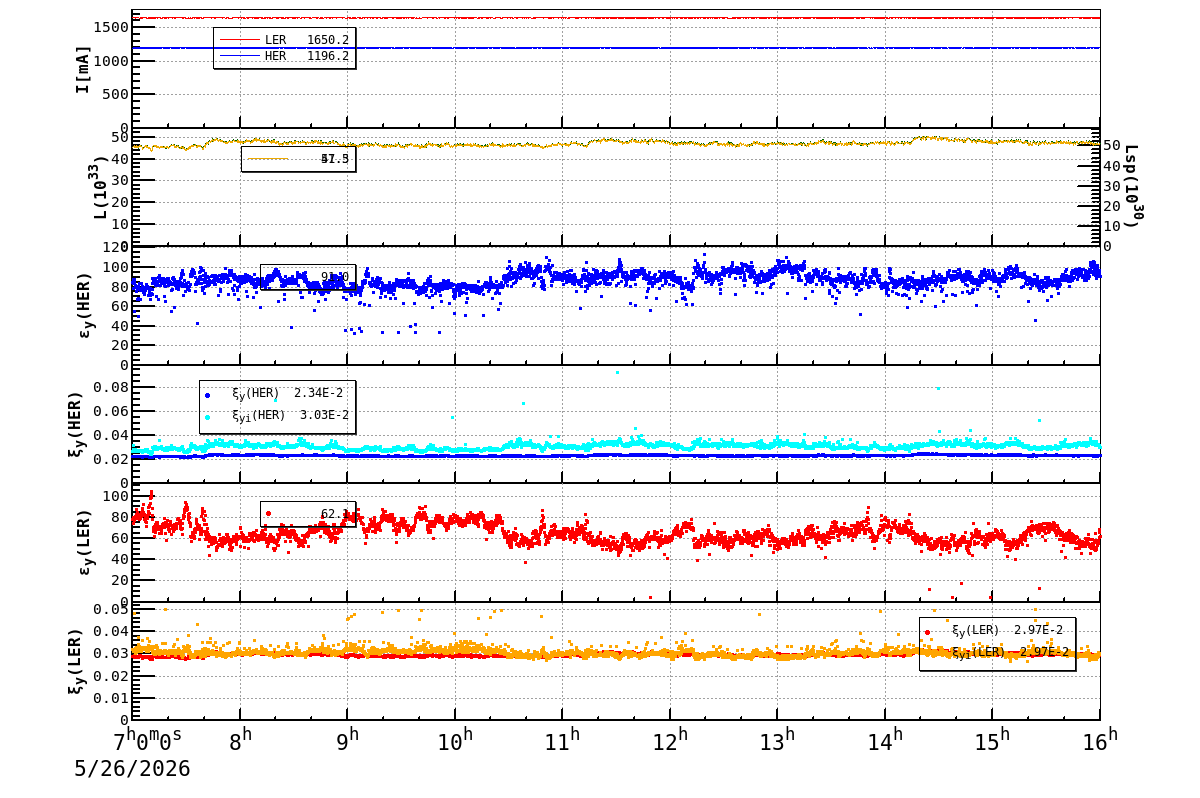Click the blue-dot legend box in the εy(HER) panel
The width and height of the screenshot is (1200, 798).
[308, 277]
